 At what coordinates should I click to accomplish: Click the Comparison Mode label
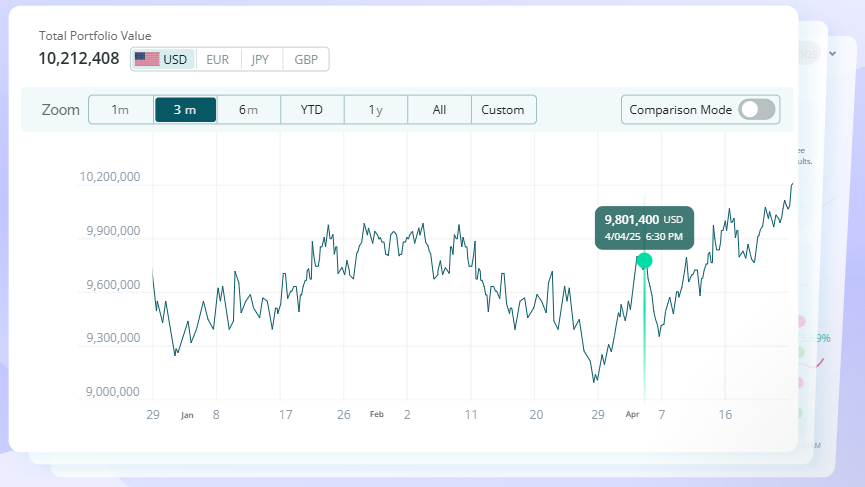(680, 110)
